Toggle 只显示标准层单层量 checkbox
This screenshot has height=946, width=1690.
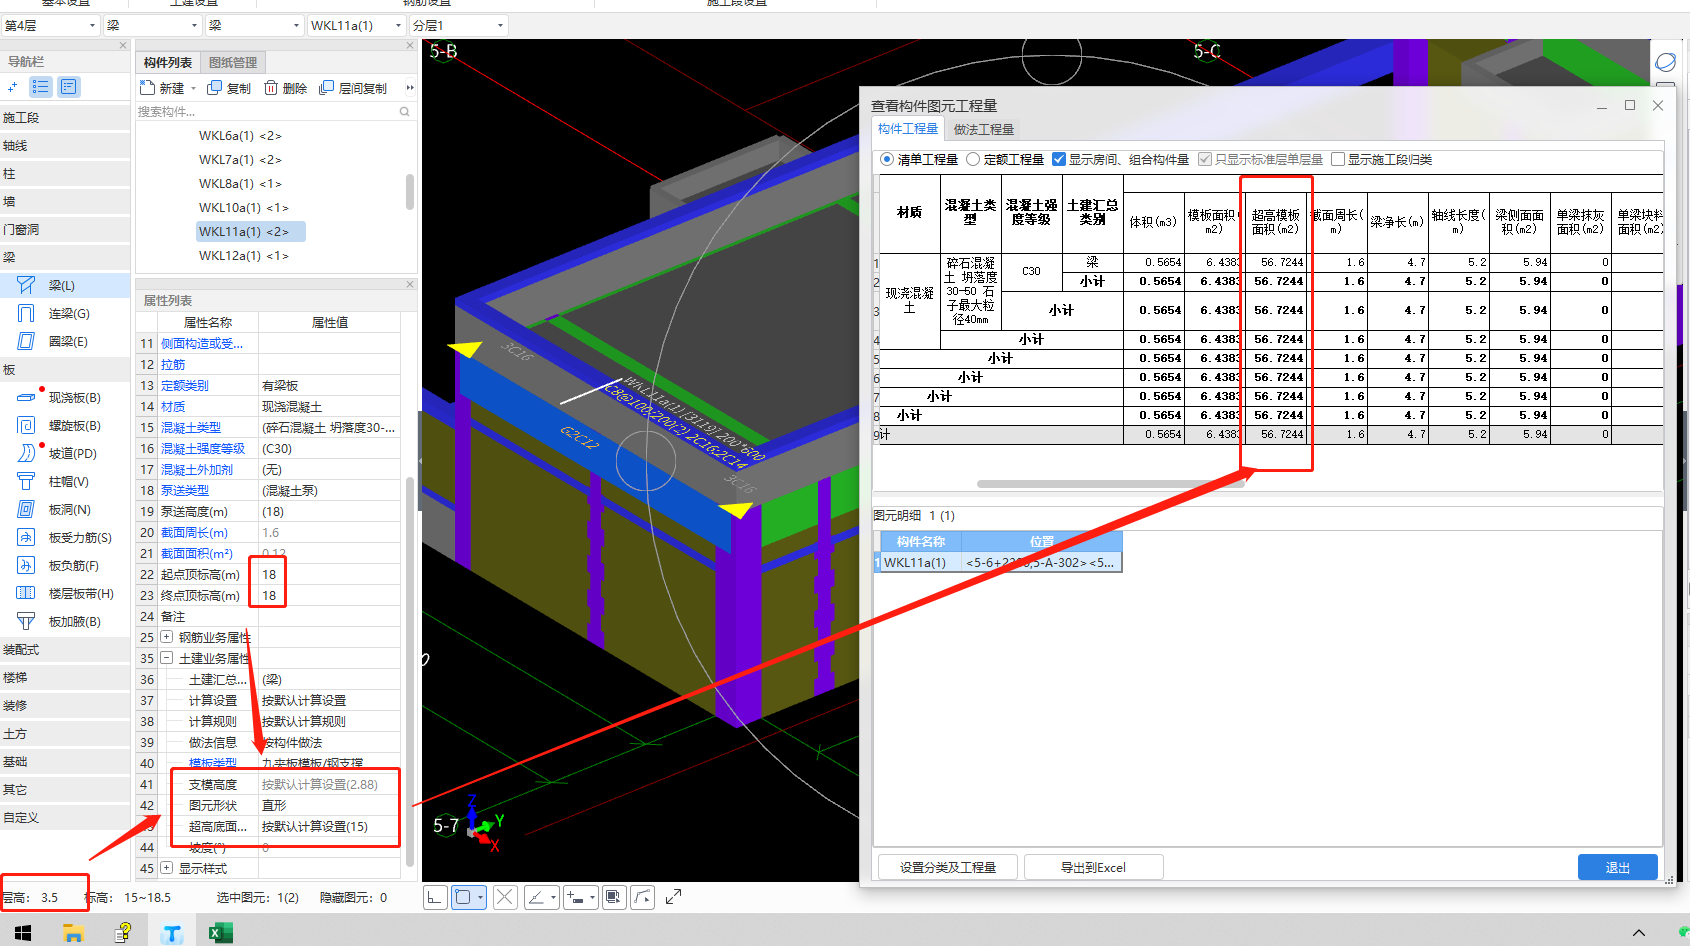(x=1205, y=159)
